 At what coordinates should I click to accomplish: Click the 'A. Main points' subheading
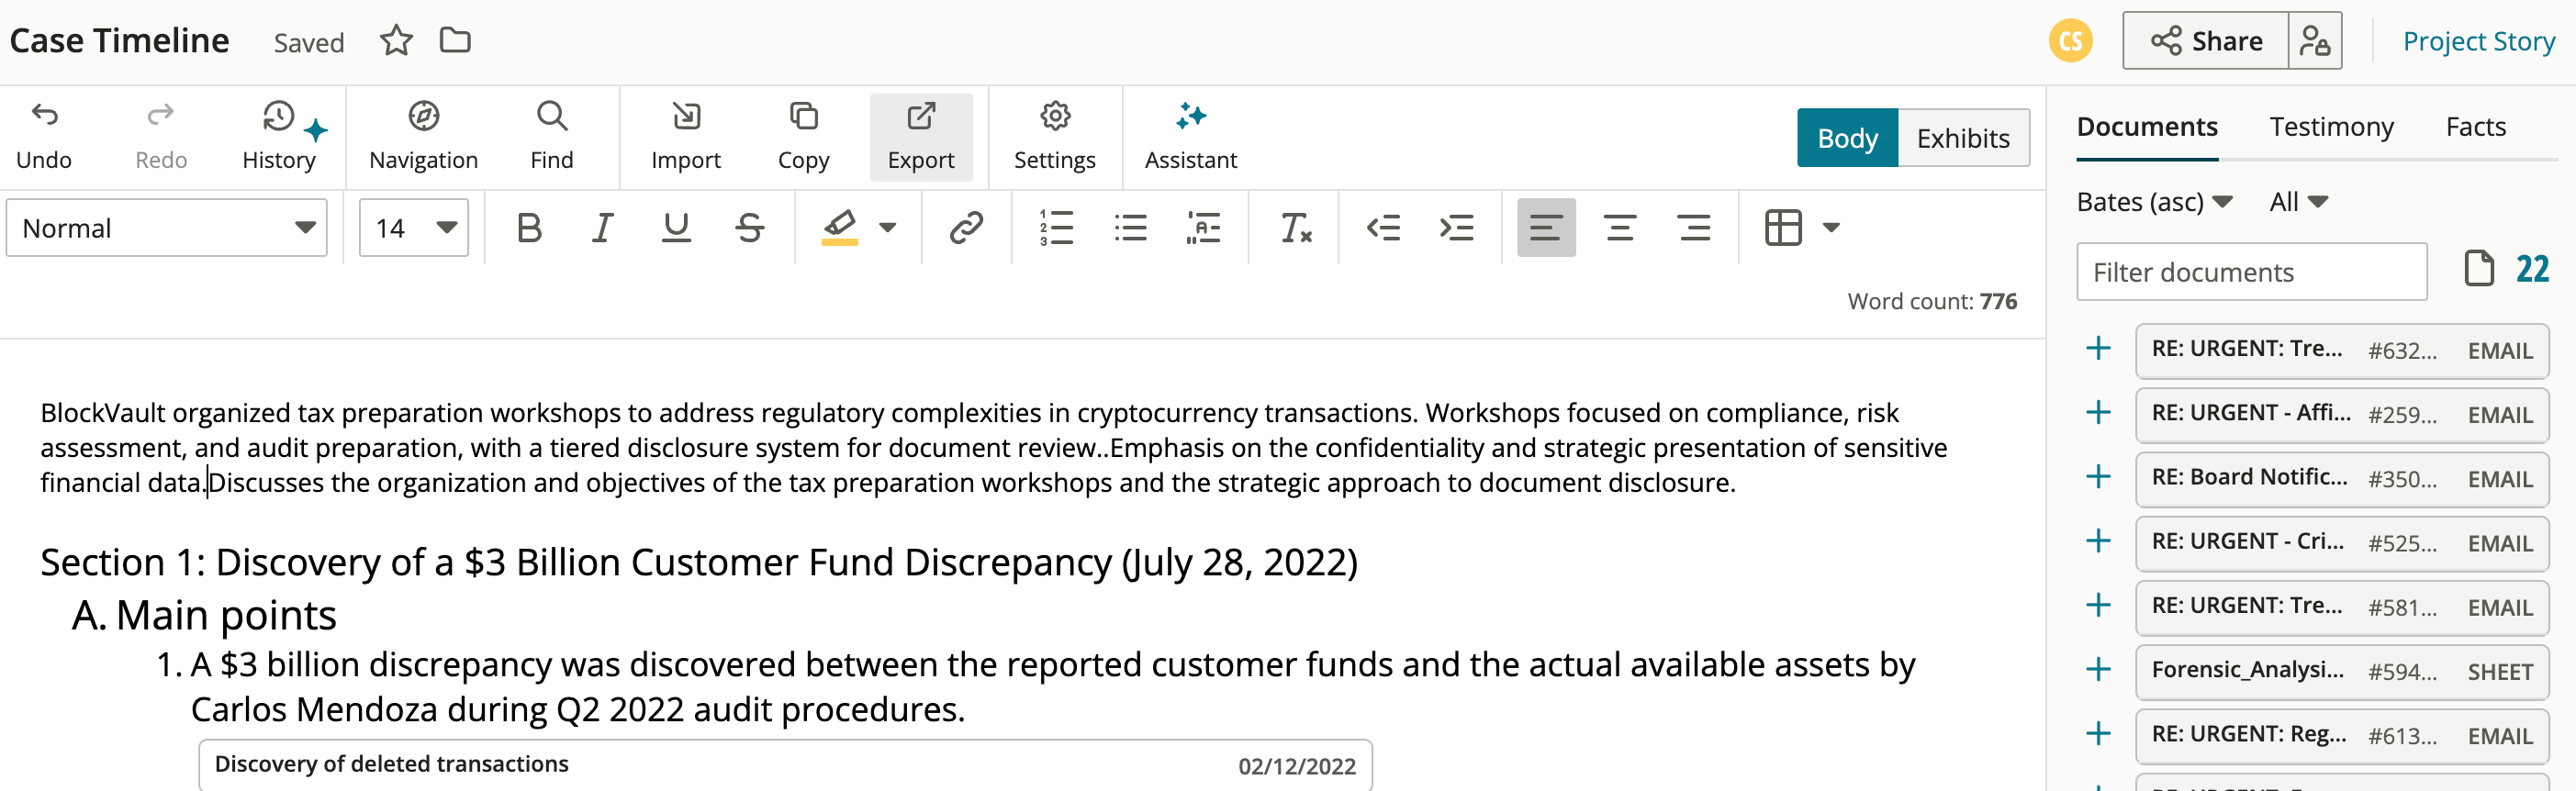click(204, 616)
